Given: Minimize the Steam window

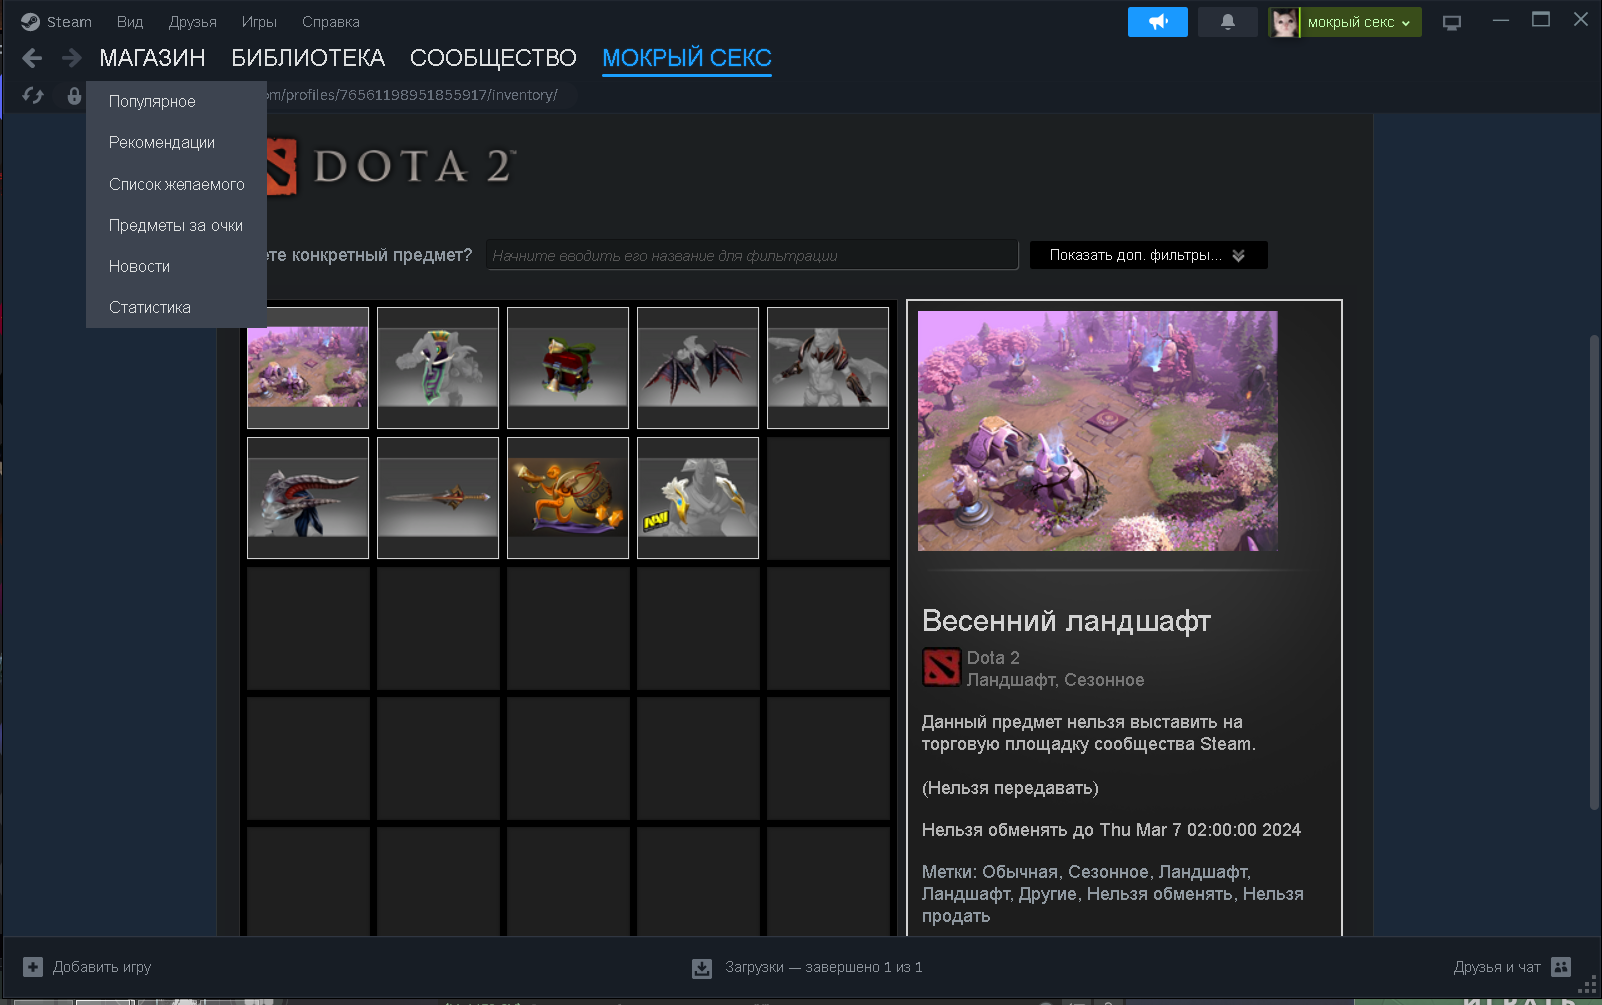Looking at the screenshot, I should [1501, 20].
